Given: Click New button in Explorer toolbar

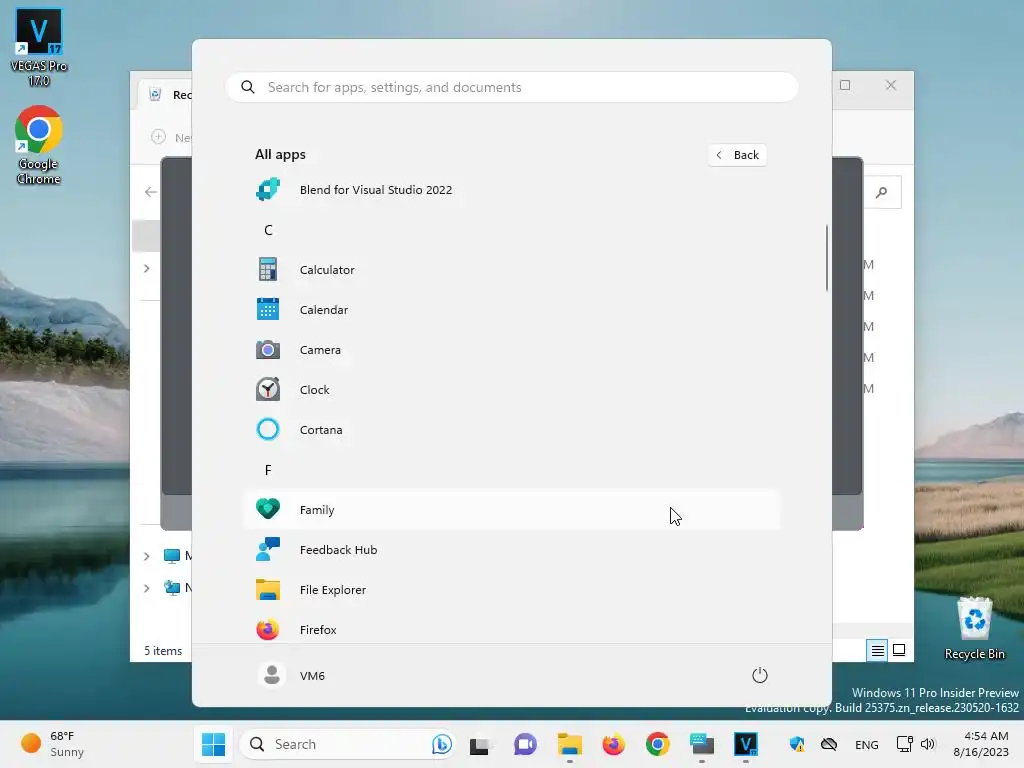Looking at the screenshot, I should [x=171, y=137].
